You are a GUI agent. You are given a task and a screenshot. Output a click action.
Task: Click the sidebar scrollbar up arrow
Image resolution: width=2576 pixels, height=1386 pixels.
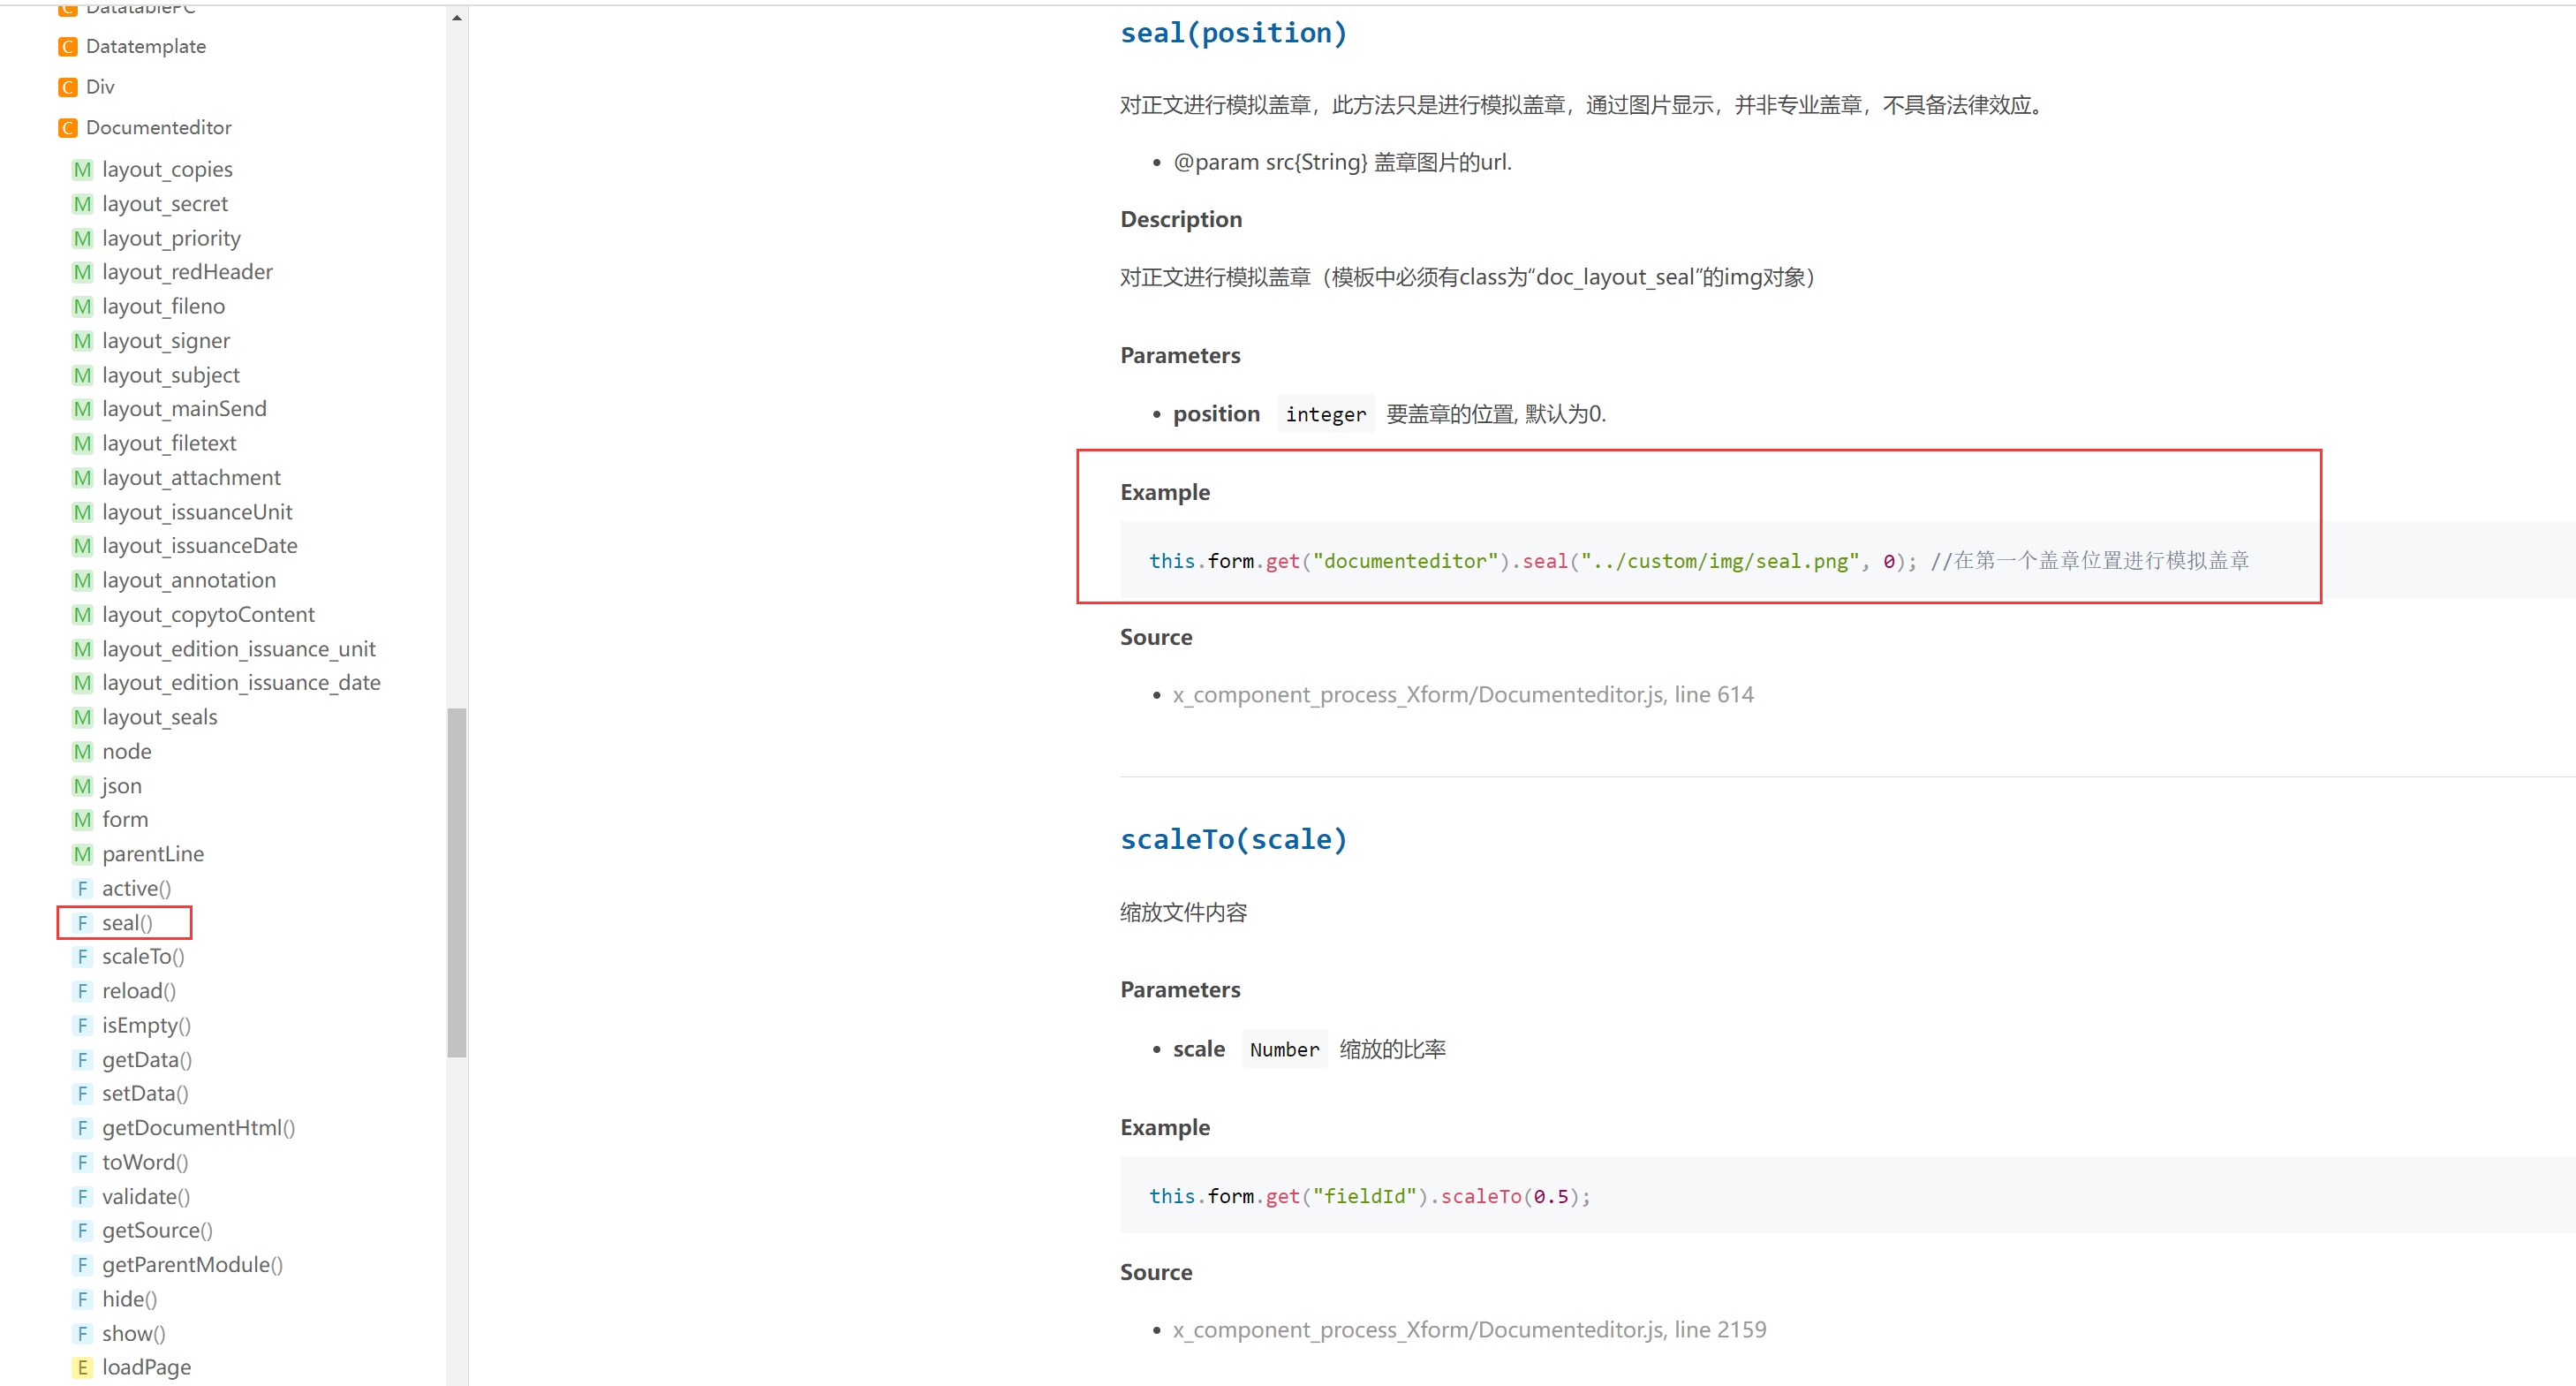click(457, 18)
